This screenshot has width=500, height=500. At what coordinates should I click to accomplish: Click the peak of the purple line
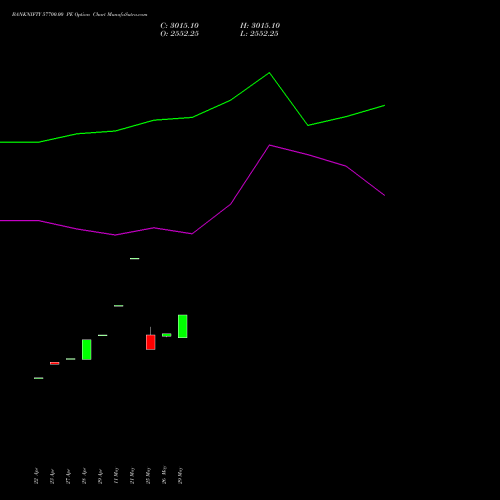coord(269,145)
